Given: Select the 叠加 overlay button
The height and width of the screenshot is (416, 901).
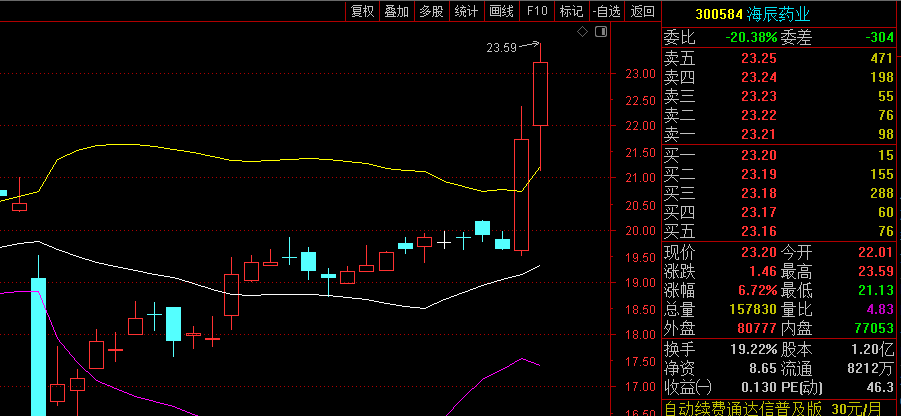Looking at the screenshot, I should point(396,11).
